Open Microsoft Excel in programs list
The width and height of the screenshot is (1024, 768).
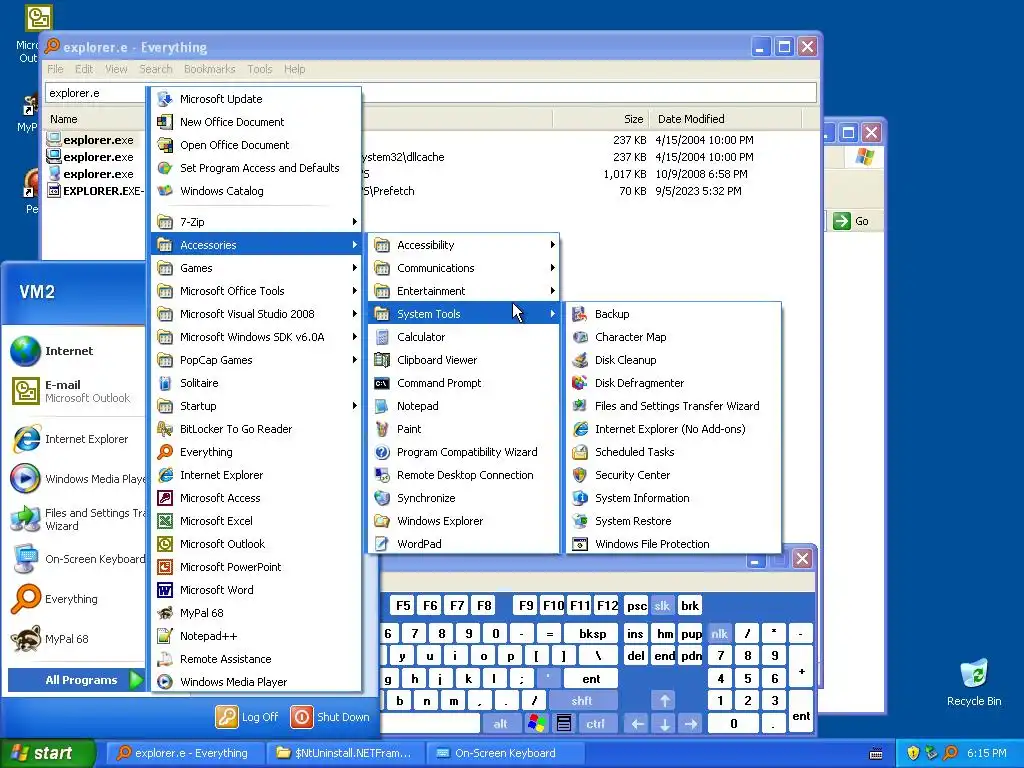256,521
